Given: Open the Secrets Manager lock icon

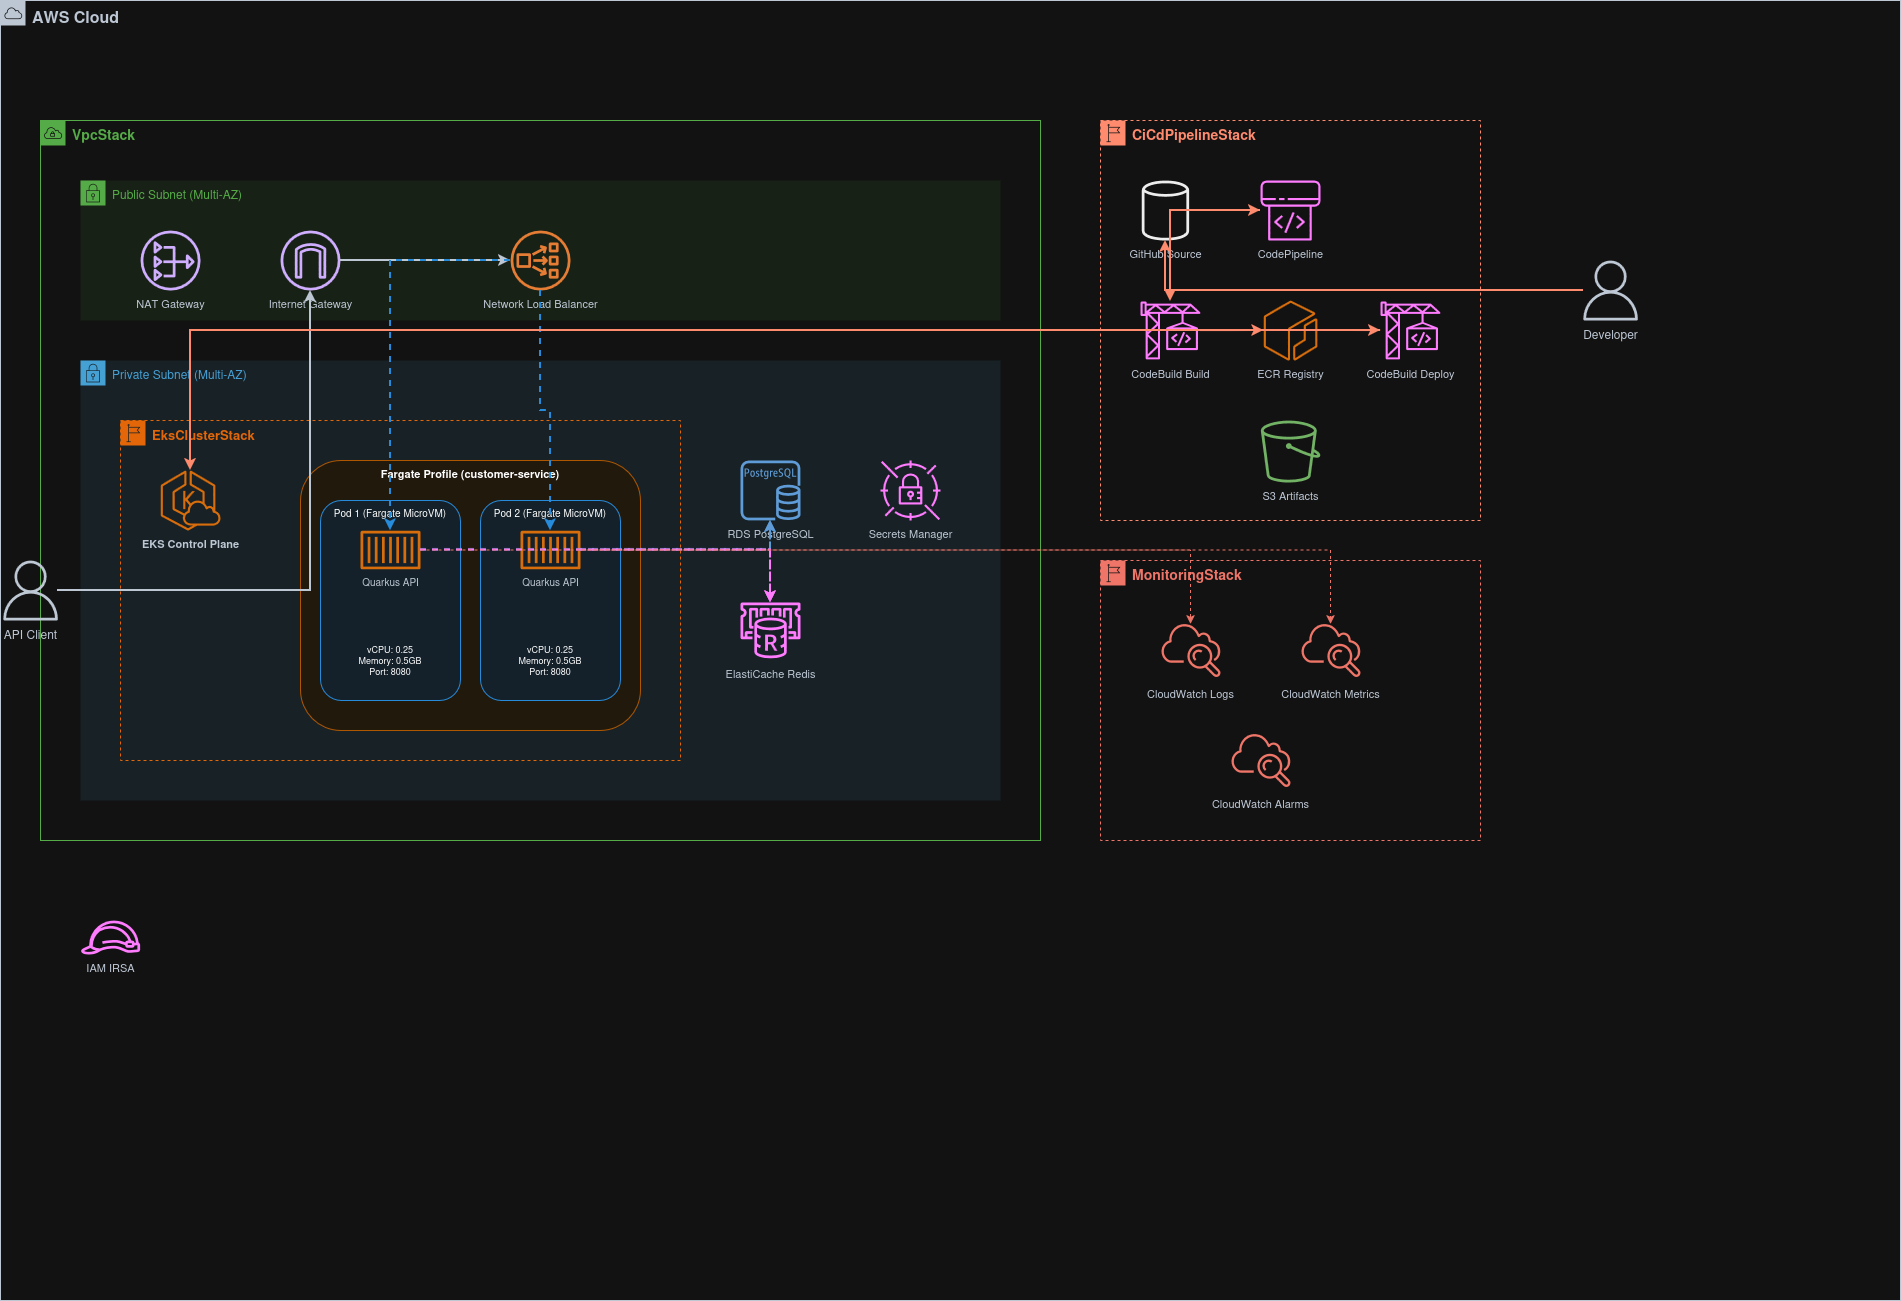Looking at the screenshot, I should (x=908, y=490).
